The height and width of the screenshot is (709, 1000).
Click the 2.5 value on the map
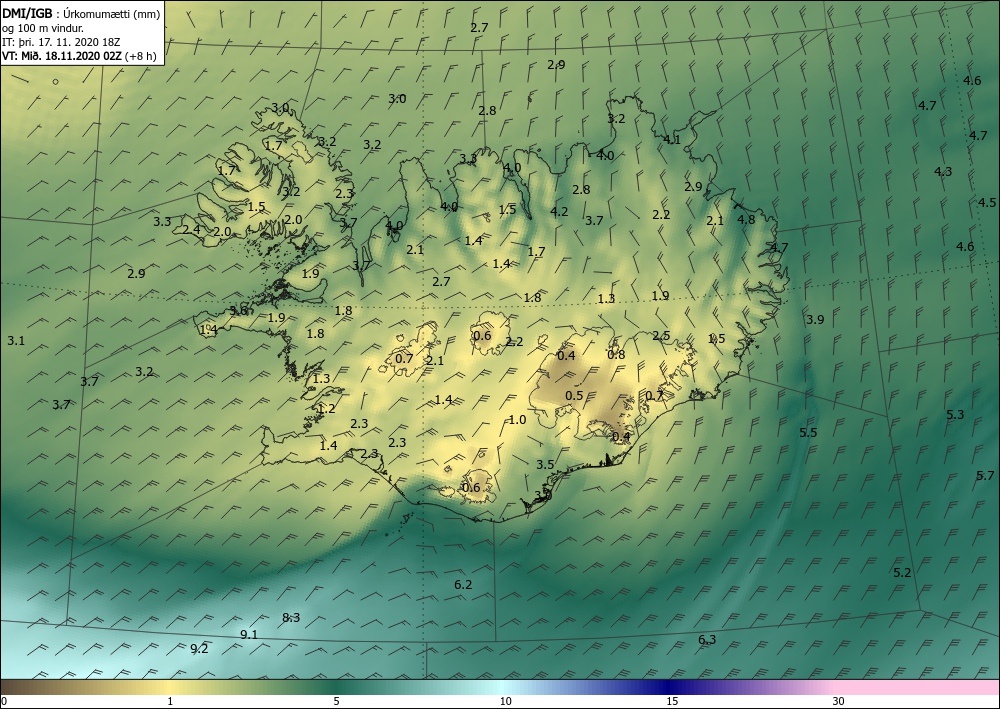click(661, 336)
